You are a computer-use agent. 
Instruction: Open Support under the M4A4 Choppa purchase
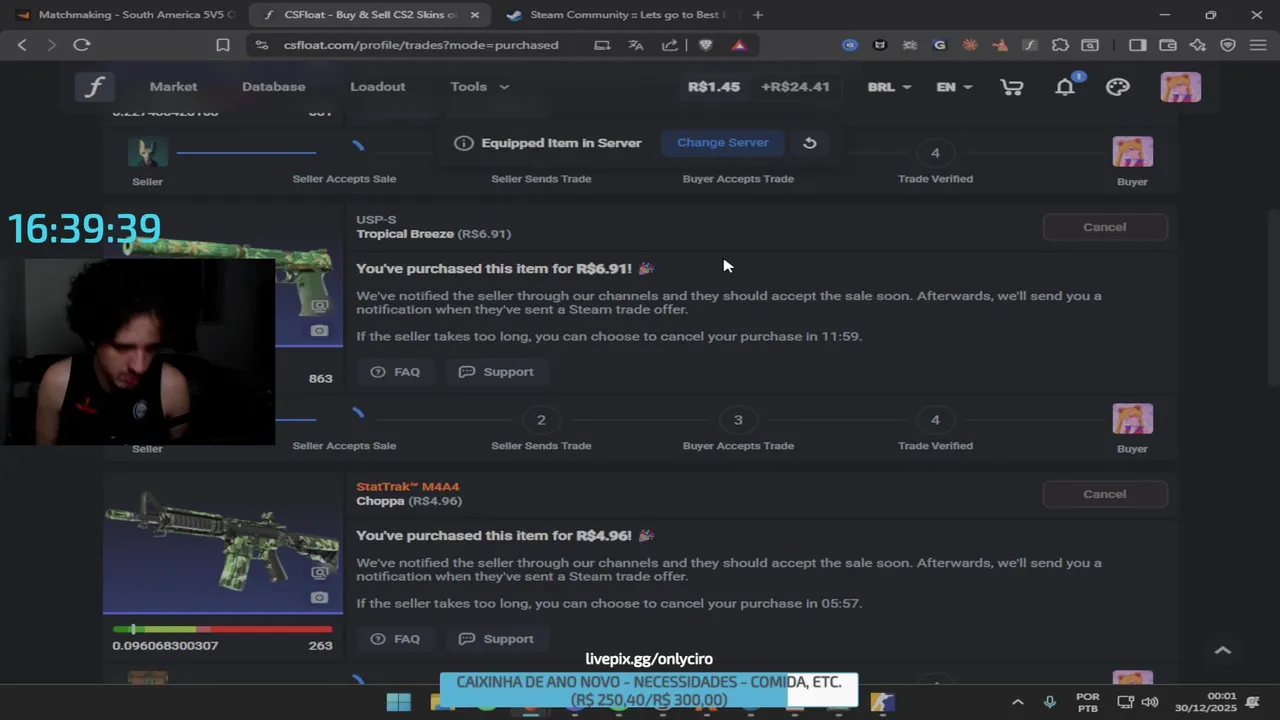496,639
